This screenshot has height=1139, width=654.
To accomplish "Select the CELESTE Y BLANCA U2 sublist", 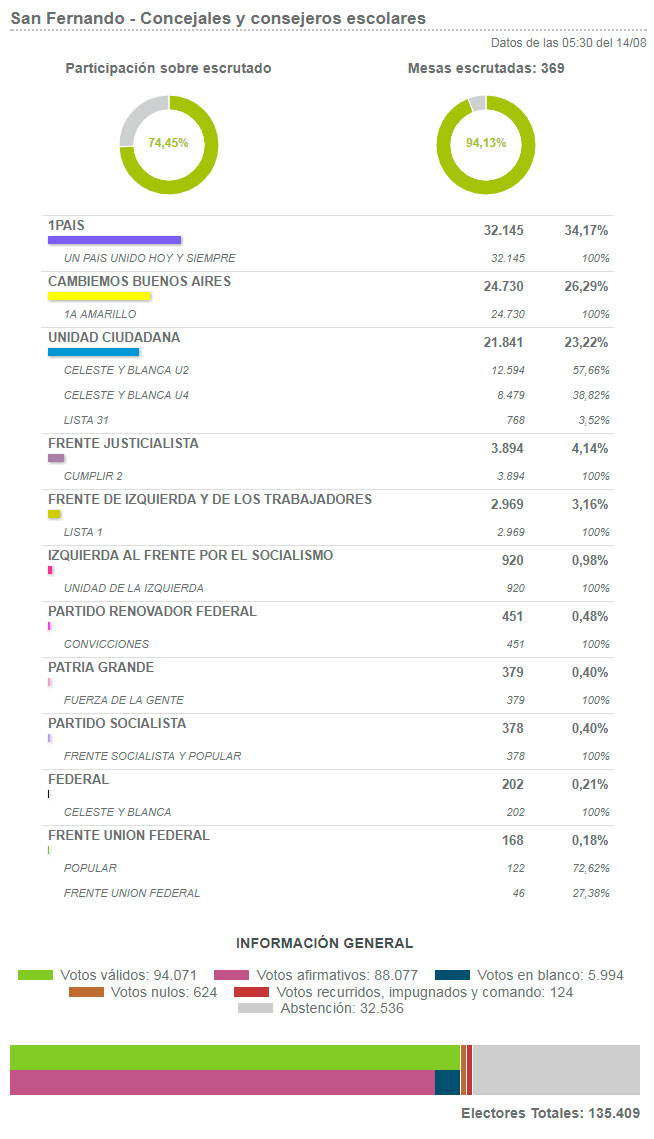I will (x=126, y=370).
